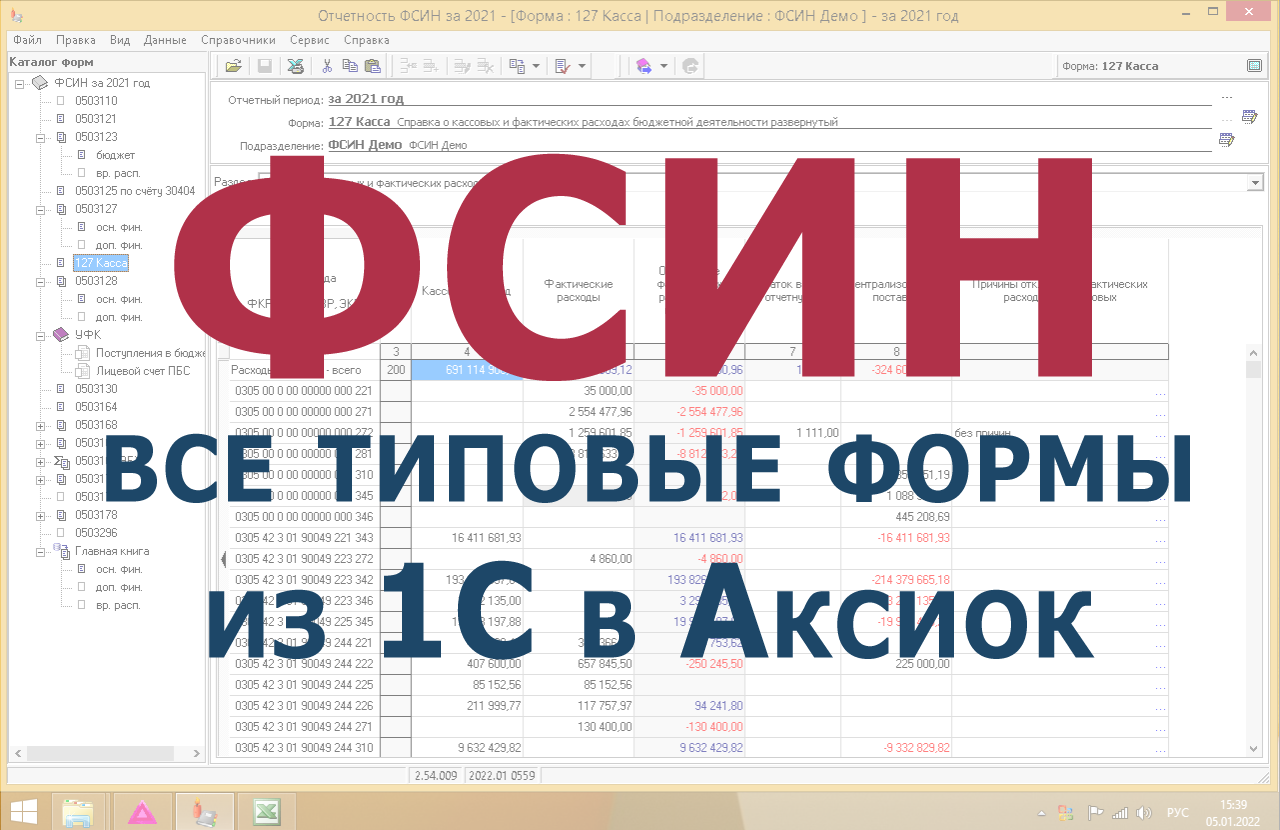Click the teal window icon beside Форма: 127 Касса
Image resolution: width=1280 pixels, height=830 pixels.
[1254, 66]
